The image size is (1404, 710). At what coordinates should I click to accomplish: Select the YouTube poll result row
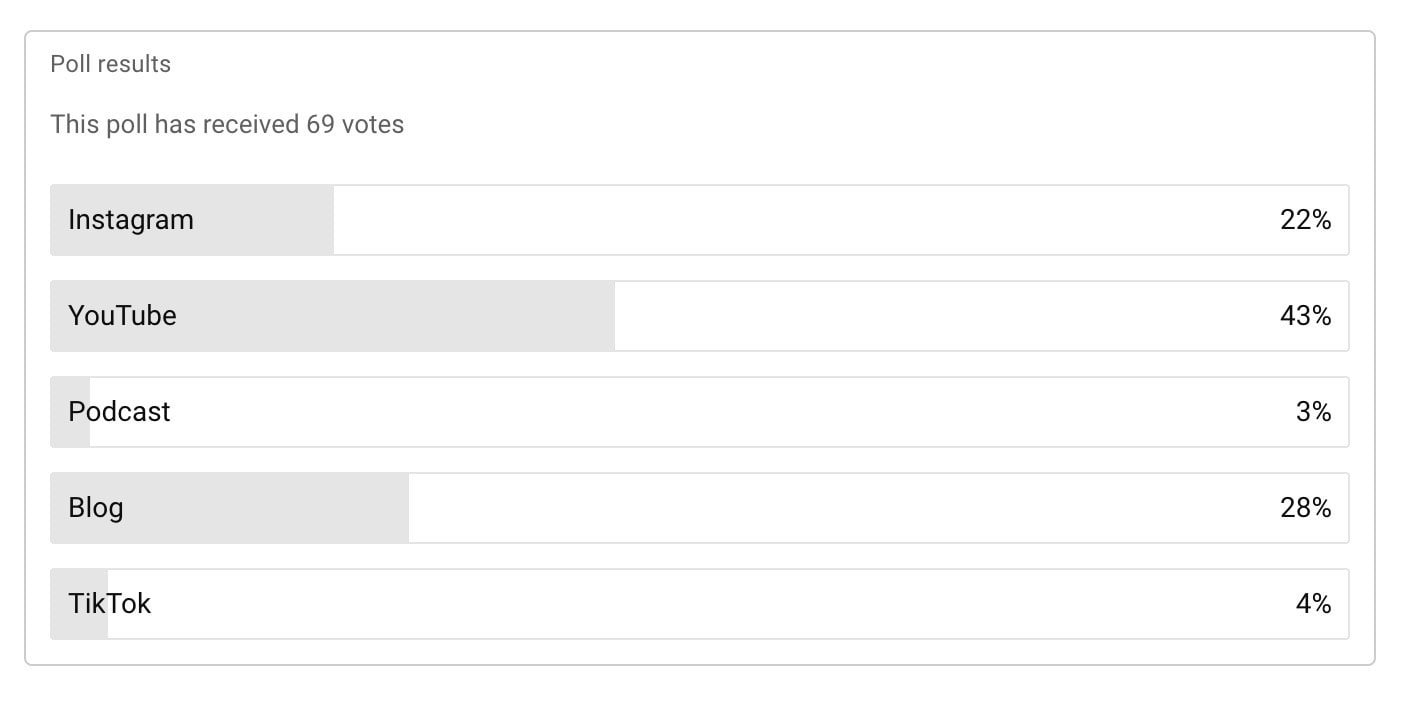(x=700, y=316)
